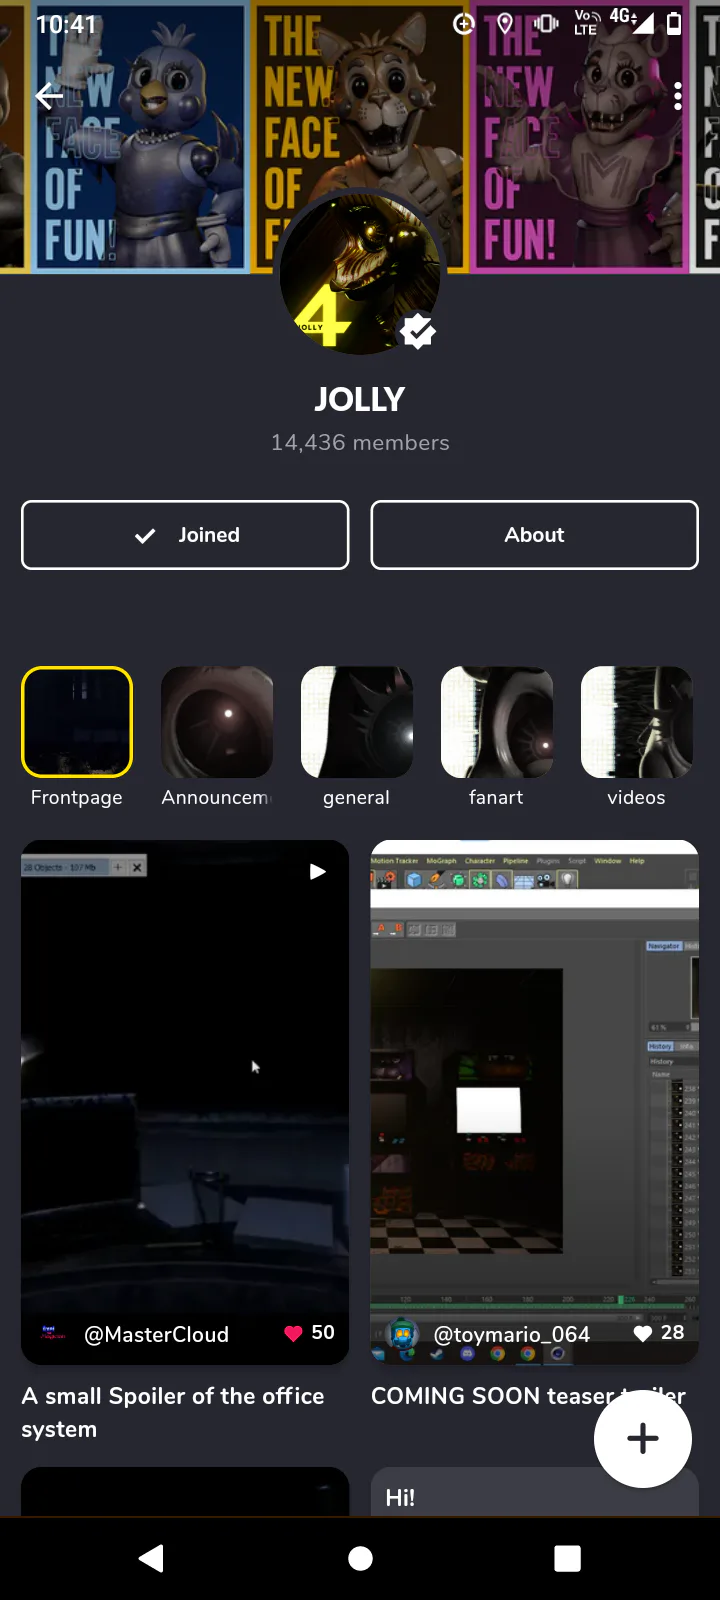
Task: View the 14,436 members list
Action: pos(360,442)
